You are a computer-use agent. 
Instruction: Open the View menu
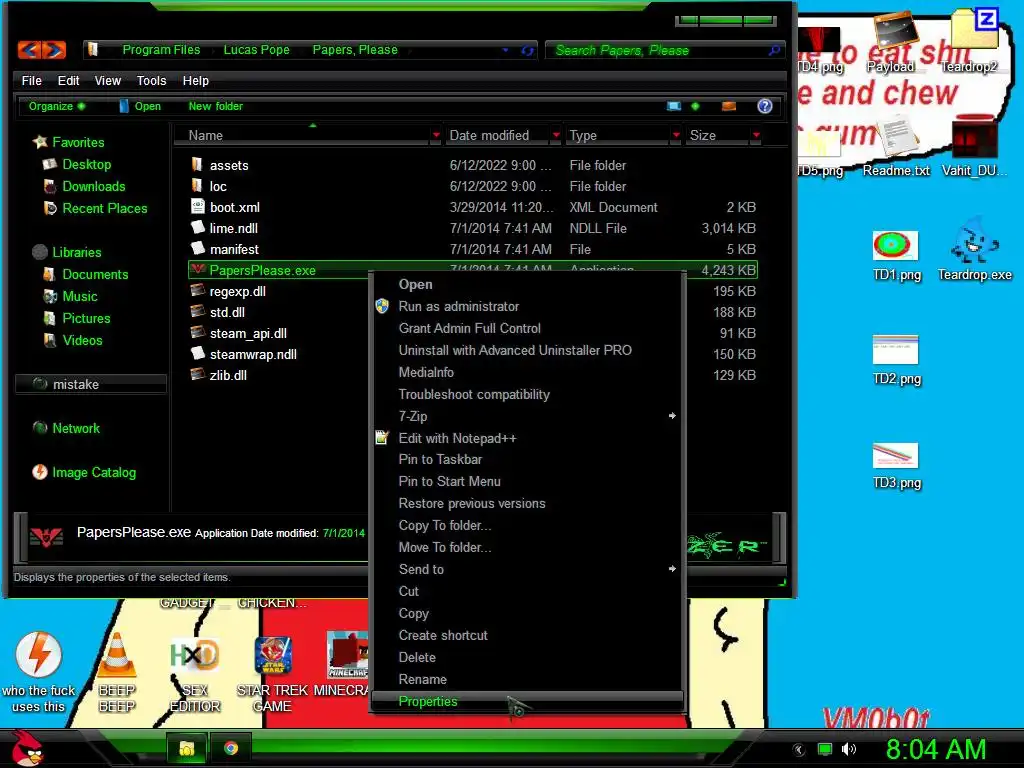click(108, 80)
